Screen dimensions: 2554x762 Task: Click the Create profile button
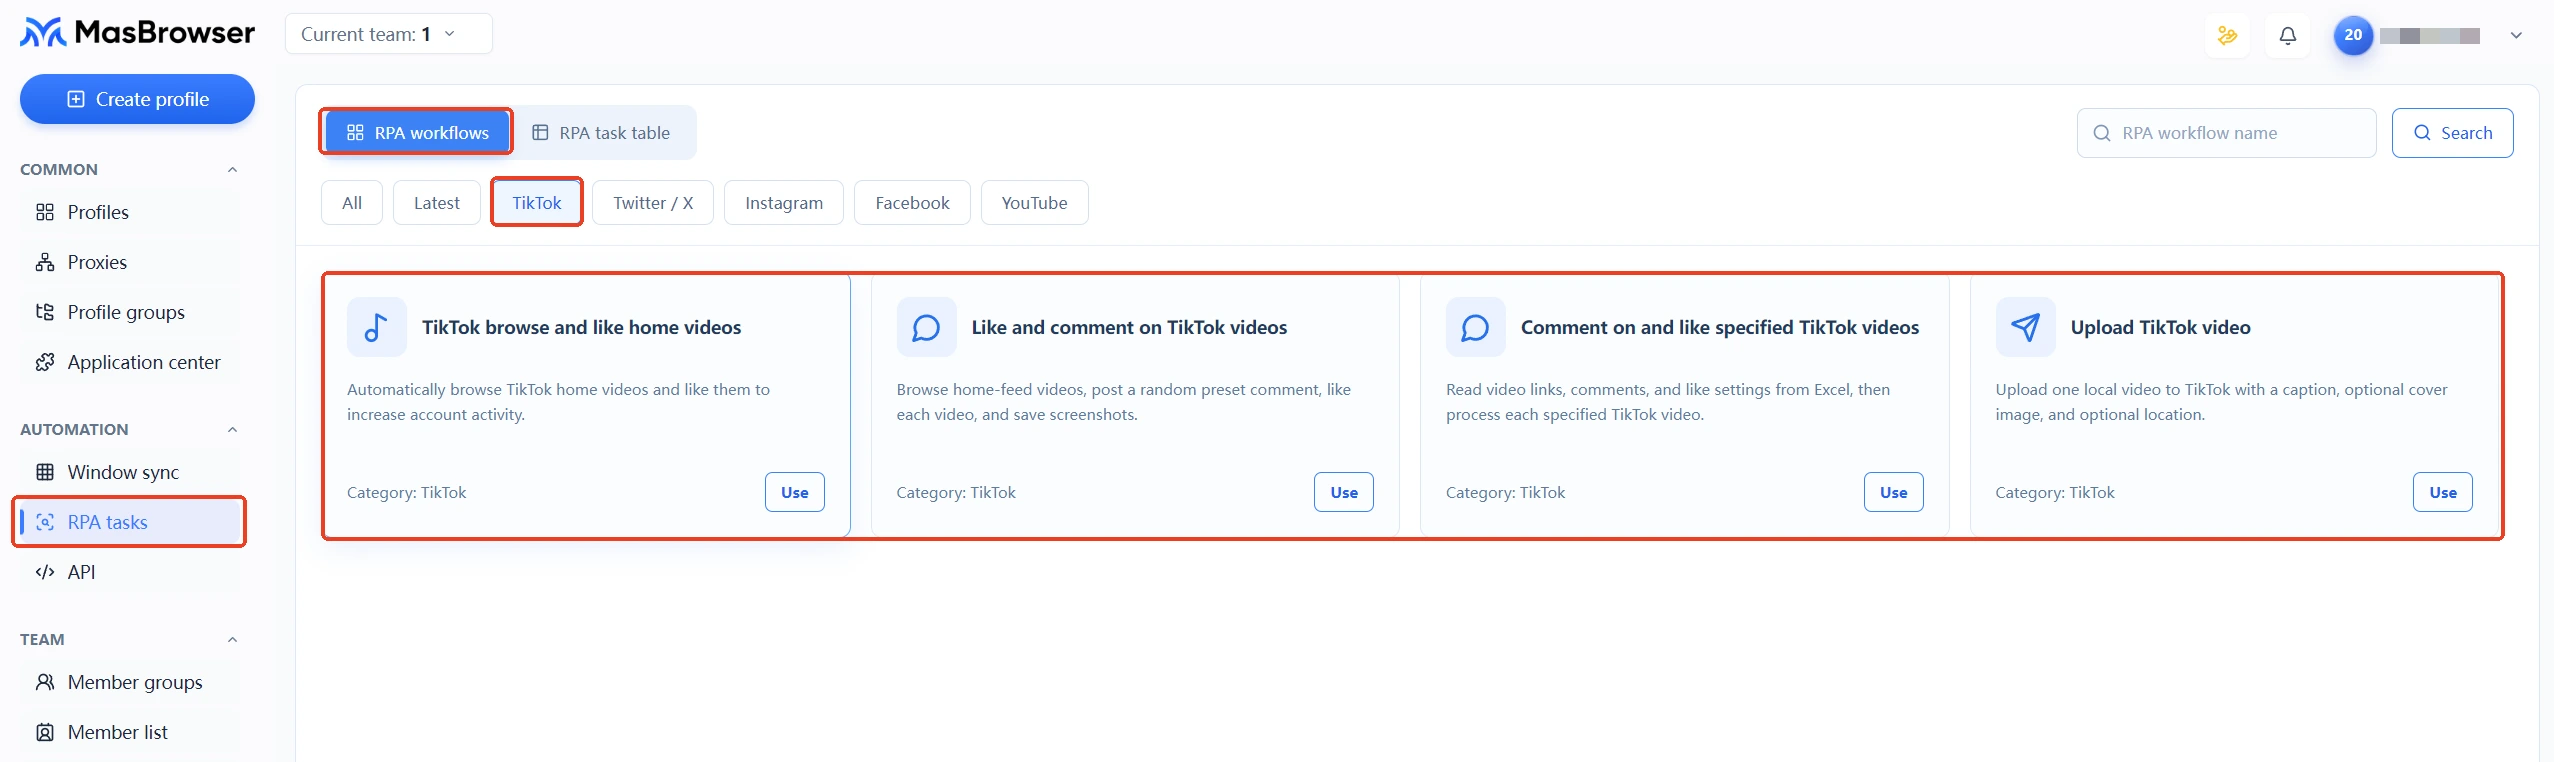(137, 99)
